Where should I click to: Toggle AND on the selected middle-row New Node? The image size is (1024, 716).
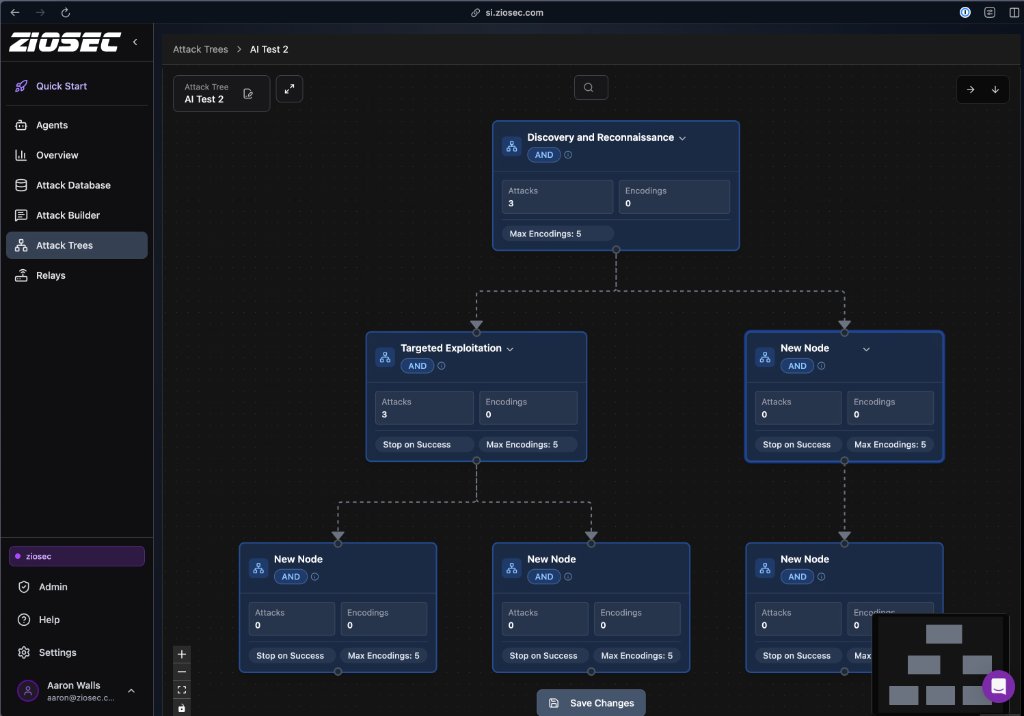pos(797,366)
